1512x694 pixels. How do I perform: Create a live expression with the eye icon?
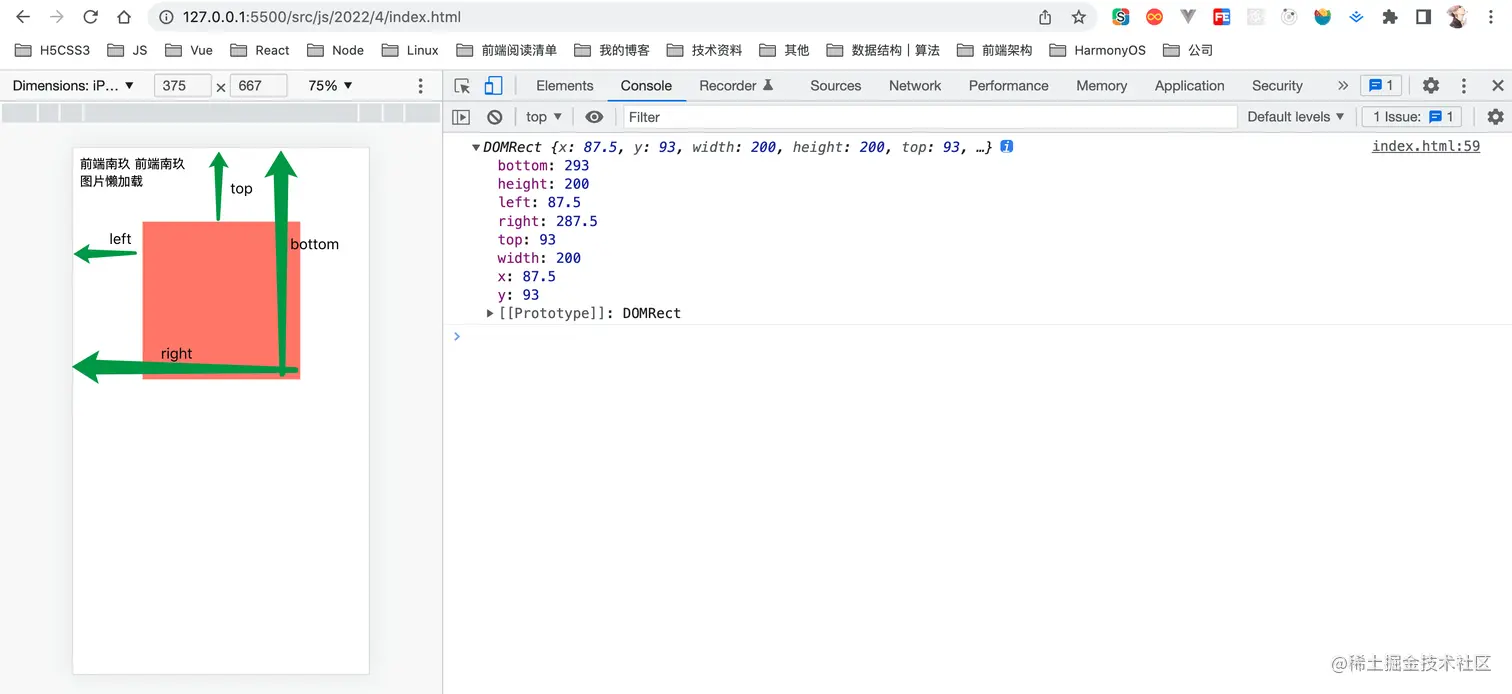click(x=594, y=117)
